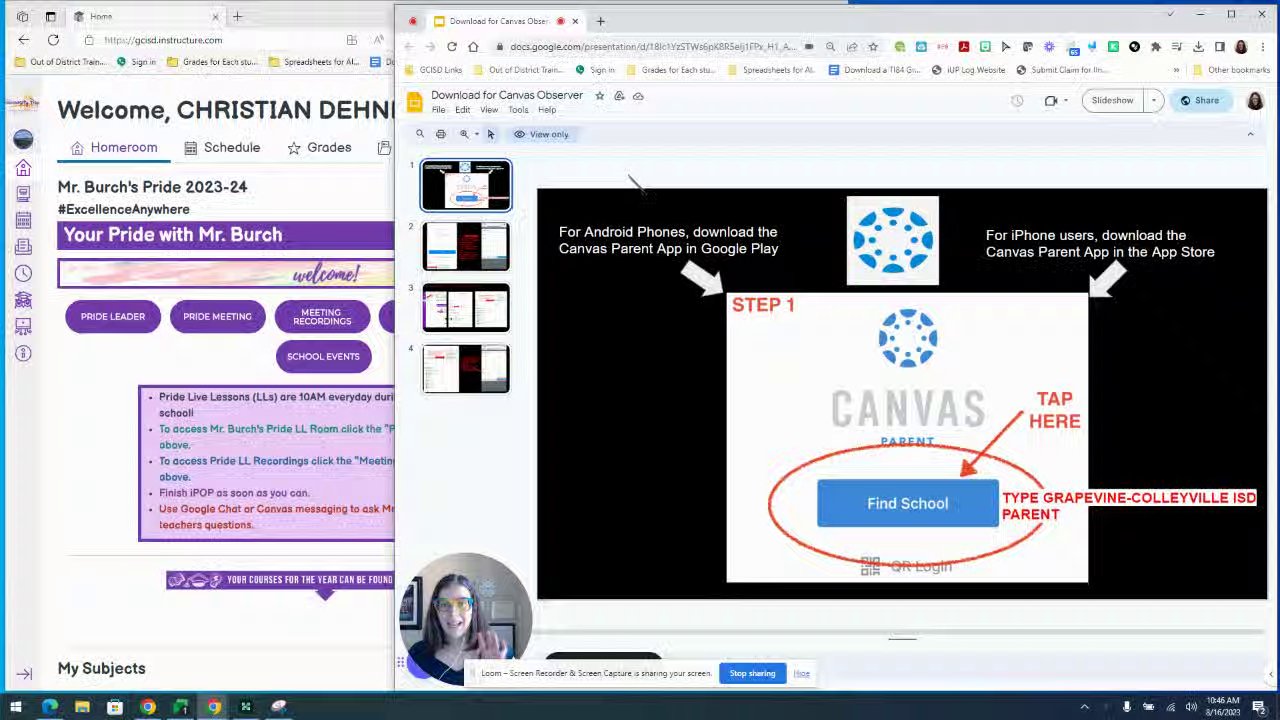Switch to Homeroom tab in Canvas window

(114, 148)
